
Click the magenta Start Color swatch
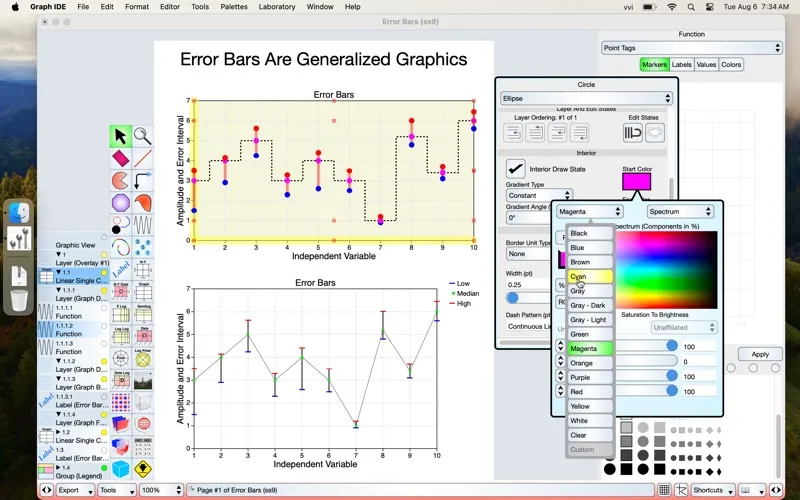pos(636,182)
